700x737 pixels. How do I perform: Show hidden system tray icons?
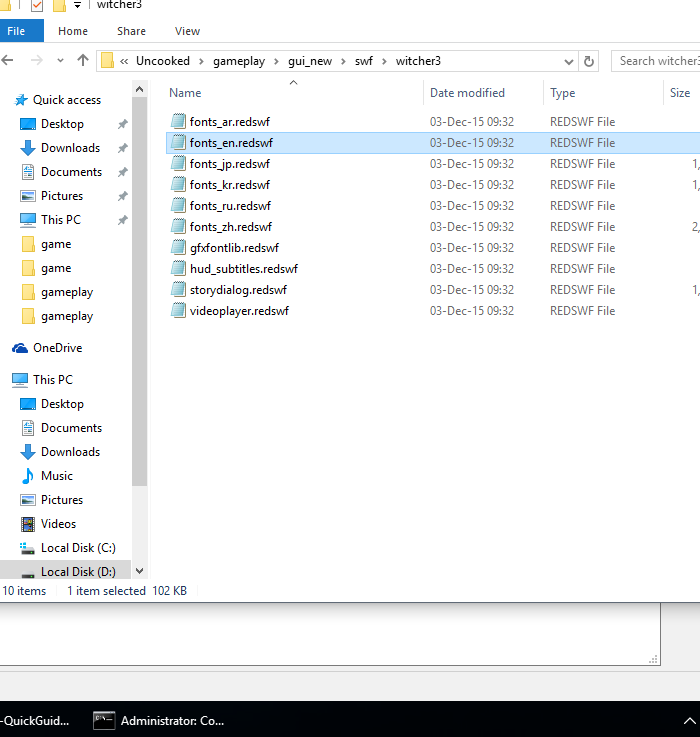(x=689, y=721)
